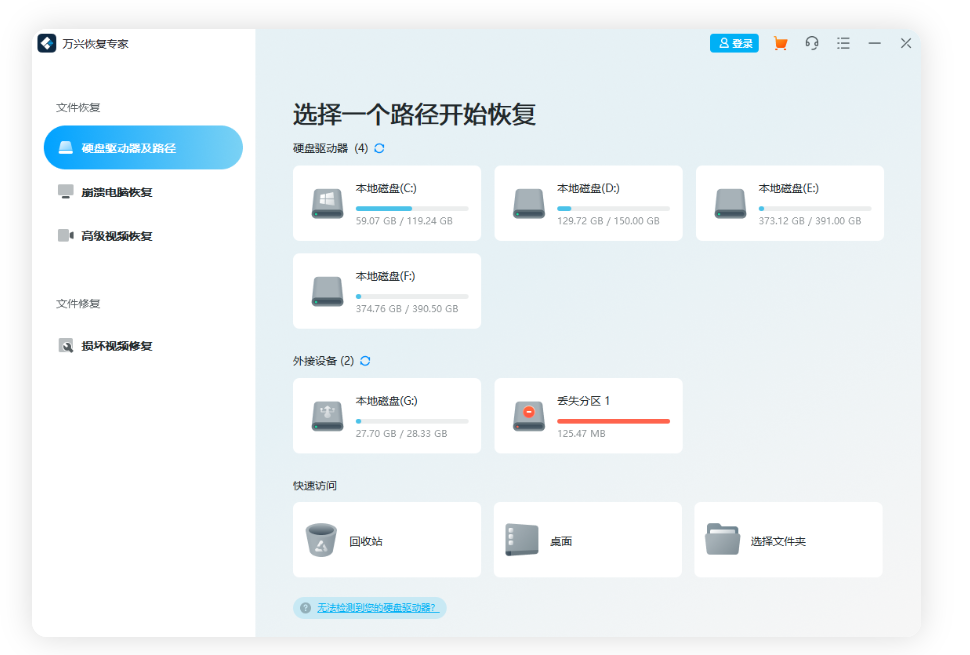Screen dimensions: 970x655
Task: Select the 本地磁盘(F:) drive card
Action: pos(387,290)
